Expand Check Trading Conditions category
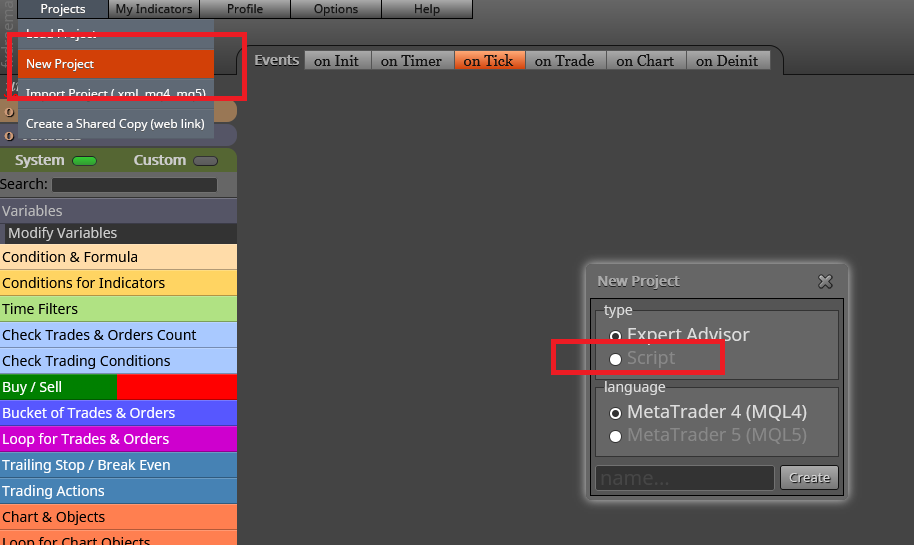The width and height of the screenshot is (914, 545). tap(118, 361)
